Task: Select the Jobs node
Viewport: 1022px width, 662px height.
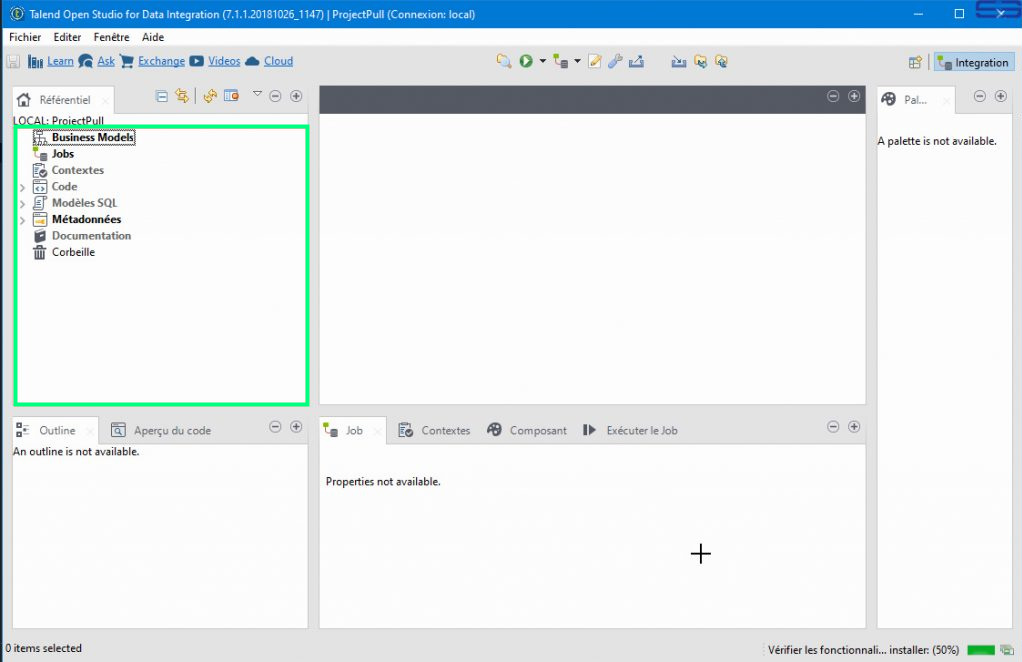Action: pos(63,154)
